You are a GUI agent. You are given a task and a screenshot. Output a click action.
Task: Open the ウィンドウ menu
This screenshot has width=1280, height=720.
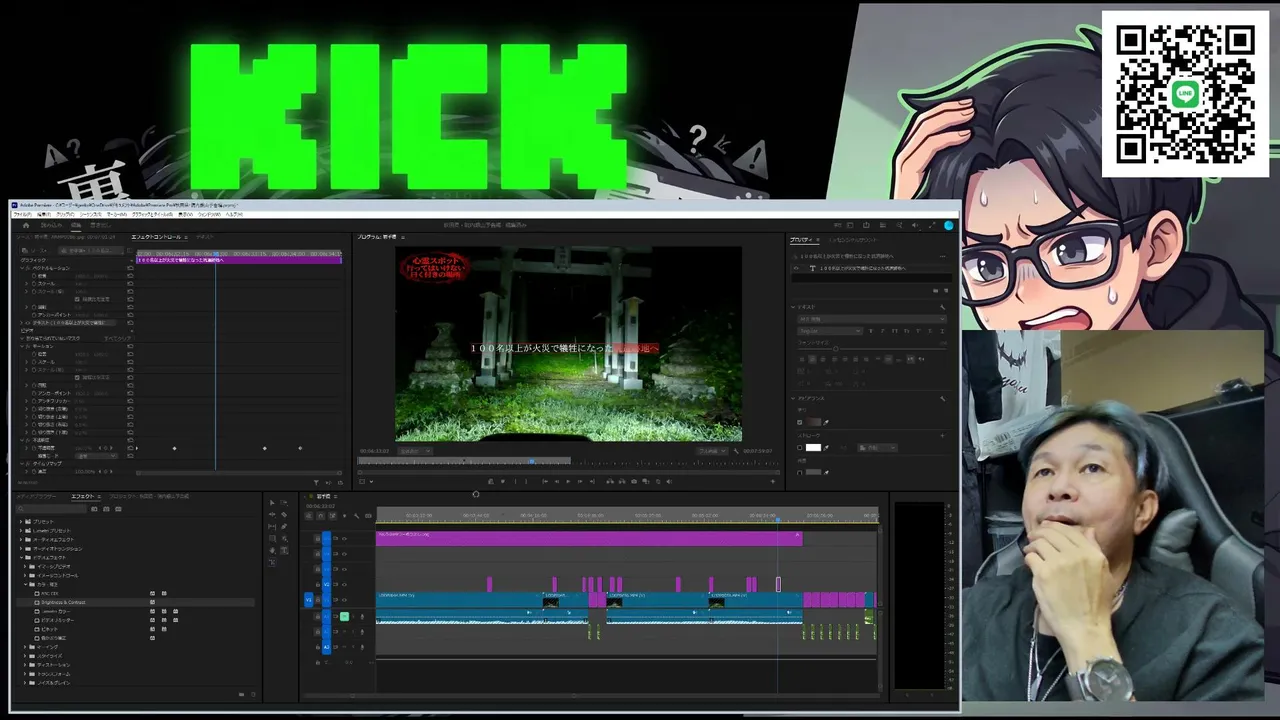pos(209,214)
